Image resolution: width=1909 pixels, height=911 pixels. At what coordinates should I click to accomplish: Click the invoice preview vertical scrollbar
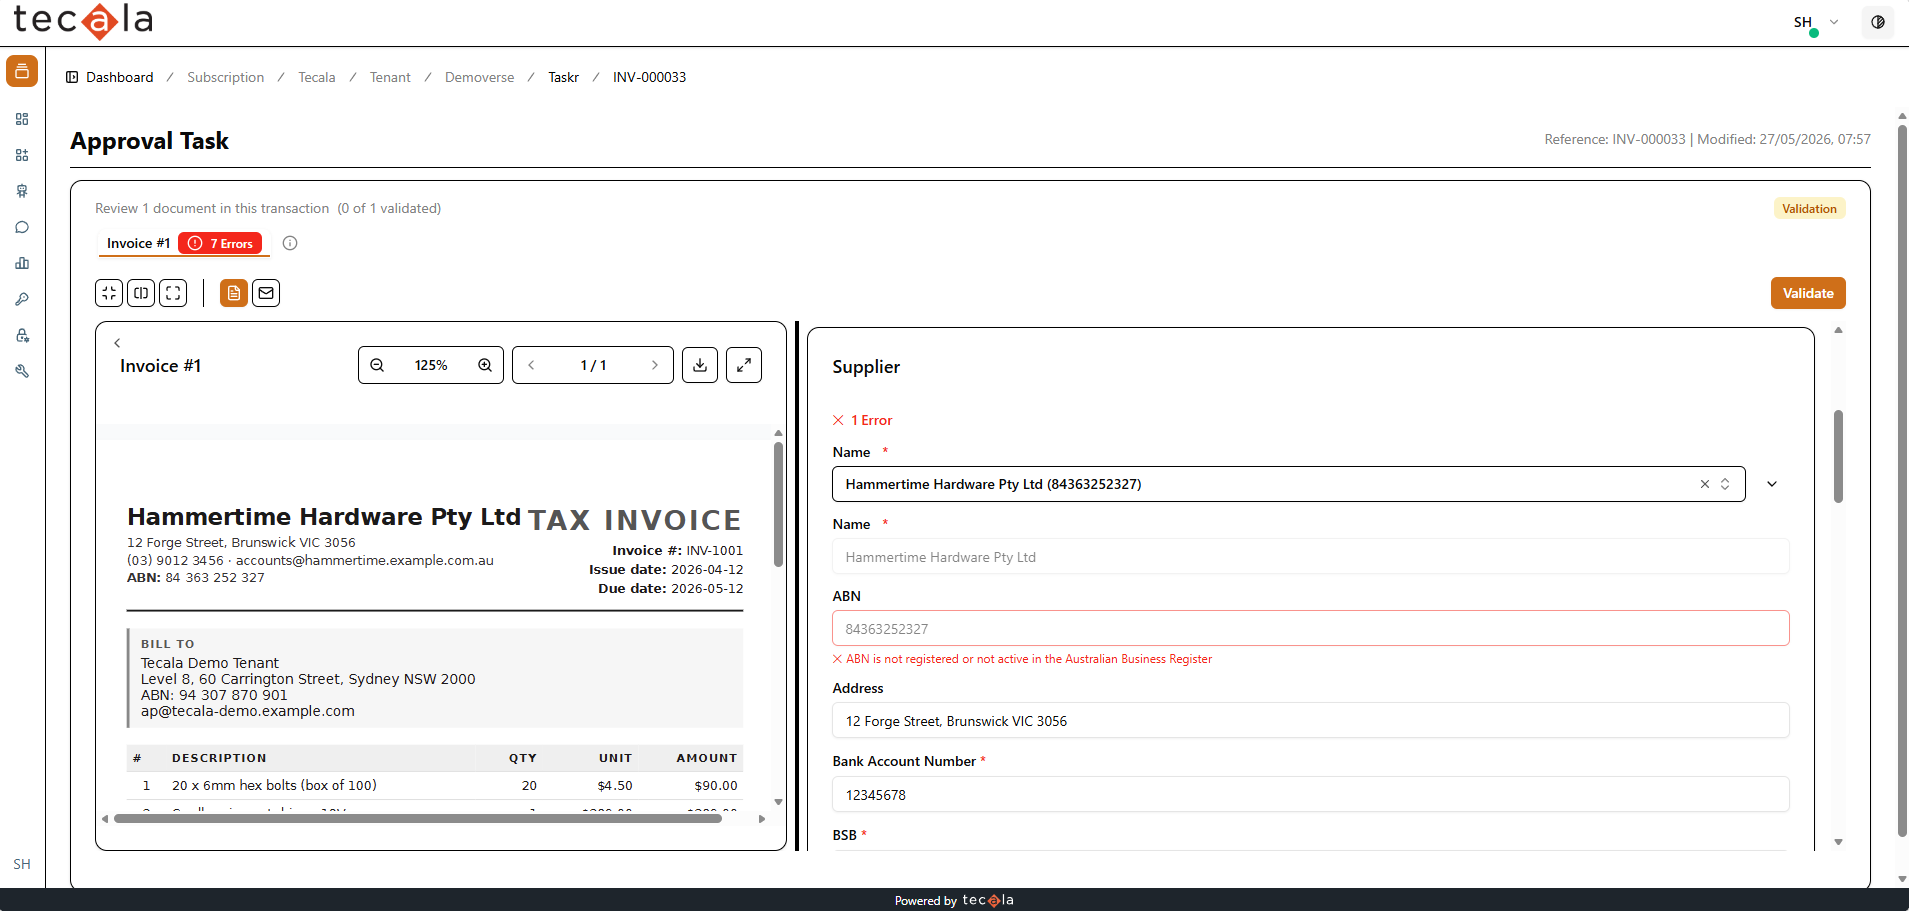(778, 505)
